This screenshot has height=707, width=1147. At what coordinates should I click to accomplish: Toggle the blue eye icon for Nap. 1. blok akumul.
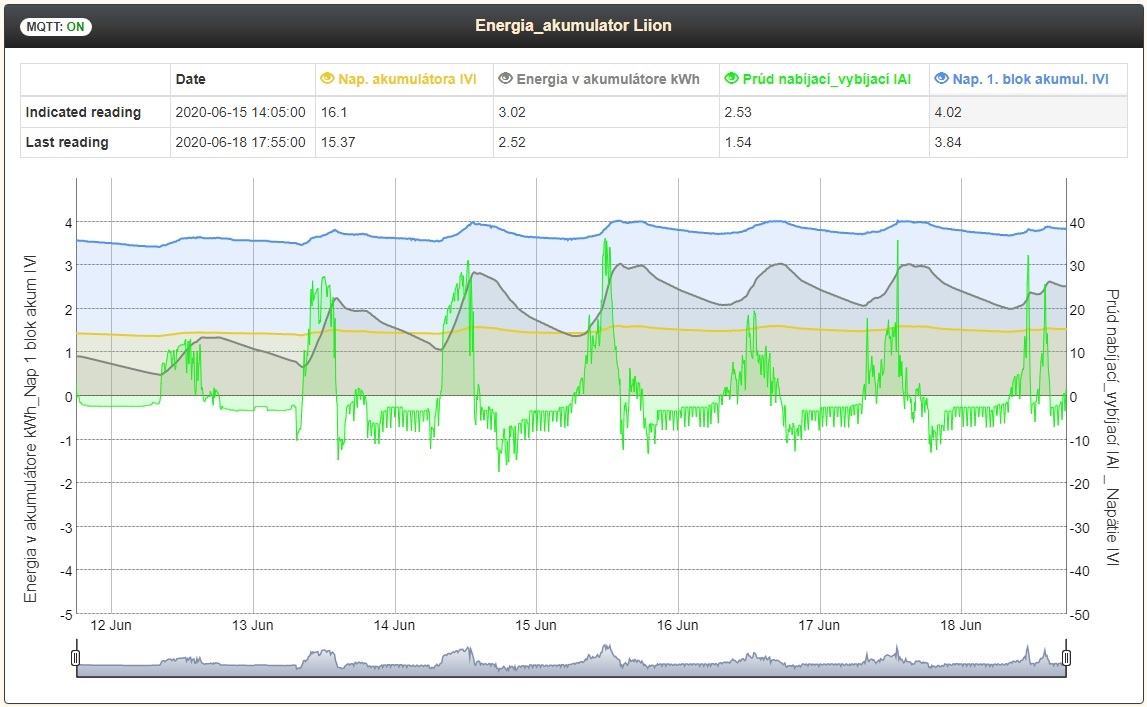click(940, 79)
